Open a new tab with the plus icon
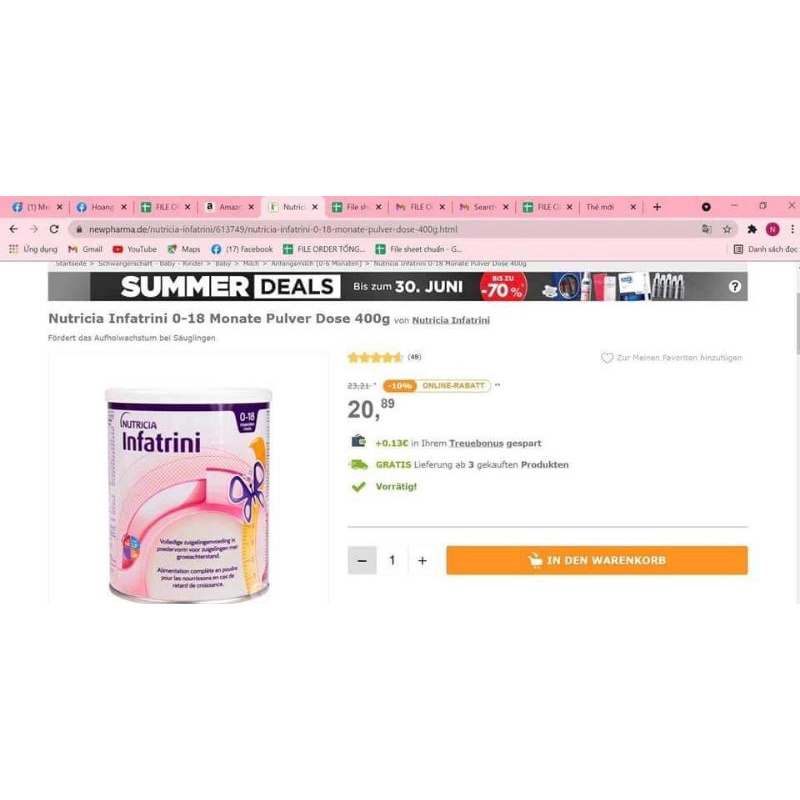Image resolution: width=800 pixels, height=800 pixels. pyautogui.click(x=657, y=207)
